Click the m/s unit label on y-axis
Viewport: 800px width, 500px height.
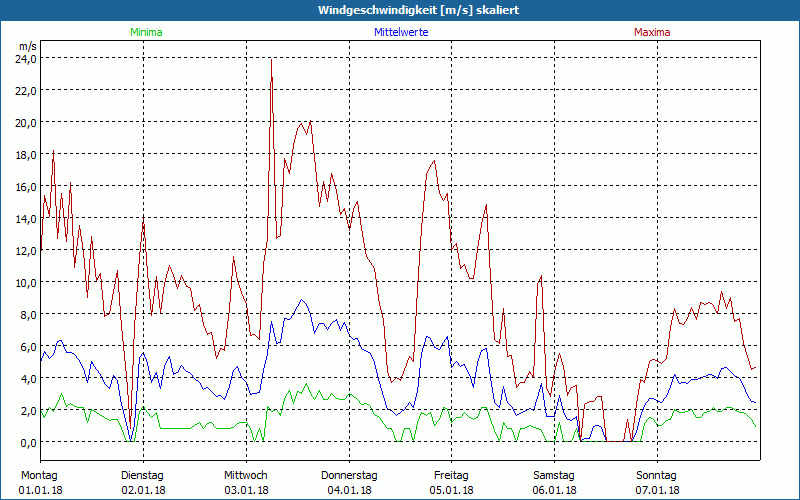point(28,46)
